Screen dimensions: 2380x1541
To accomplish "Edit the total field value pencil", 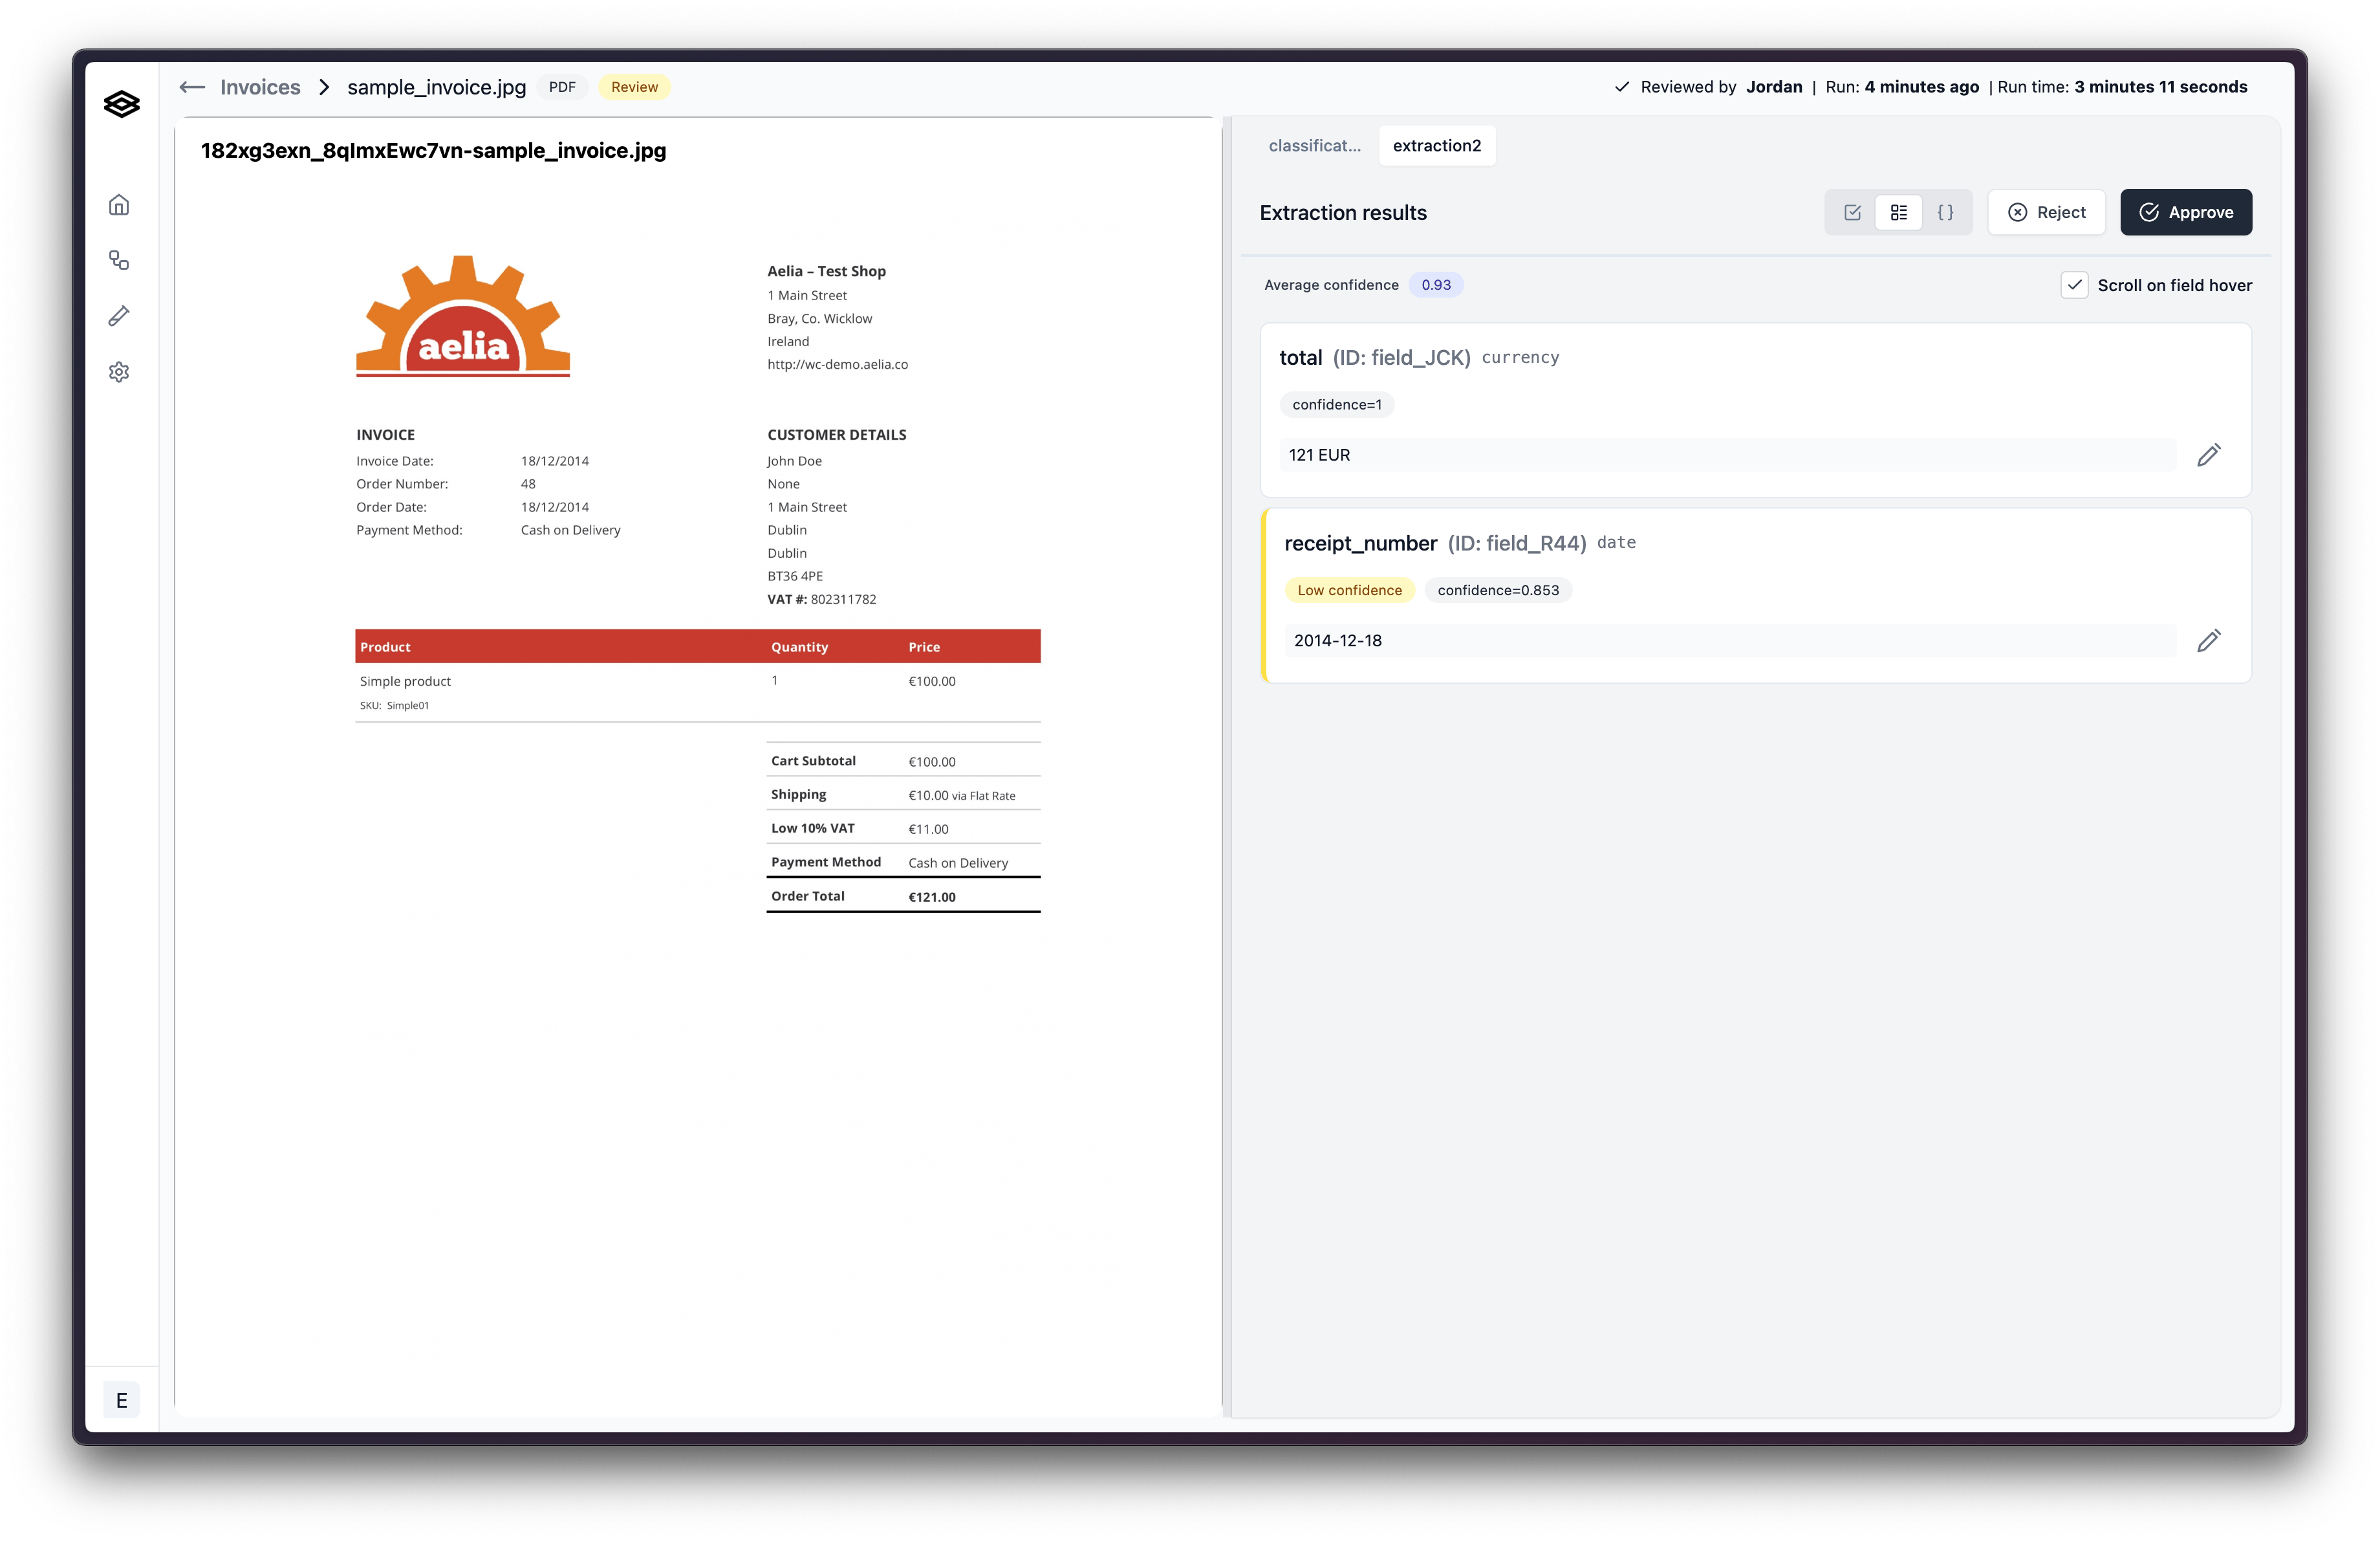I will coord(2208,455).
